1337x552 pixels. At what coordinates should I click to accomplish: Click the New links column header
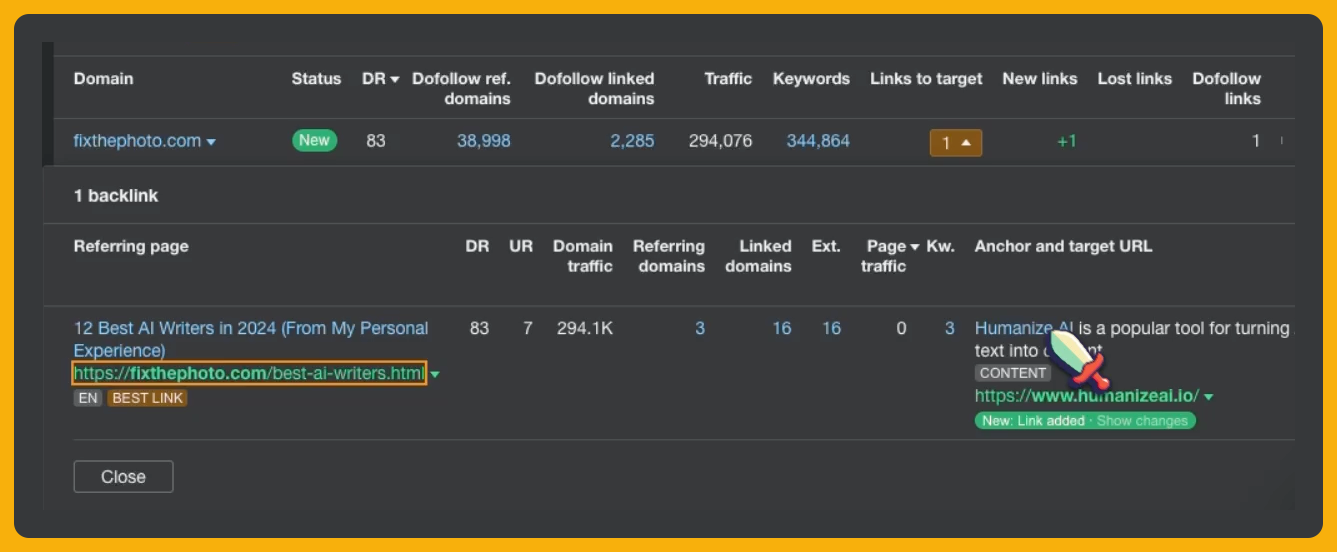[x=1040, y=79]
